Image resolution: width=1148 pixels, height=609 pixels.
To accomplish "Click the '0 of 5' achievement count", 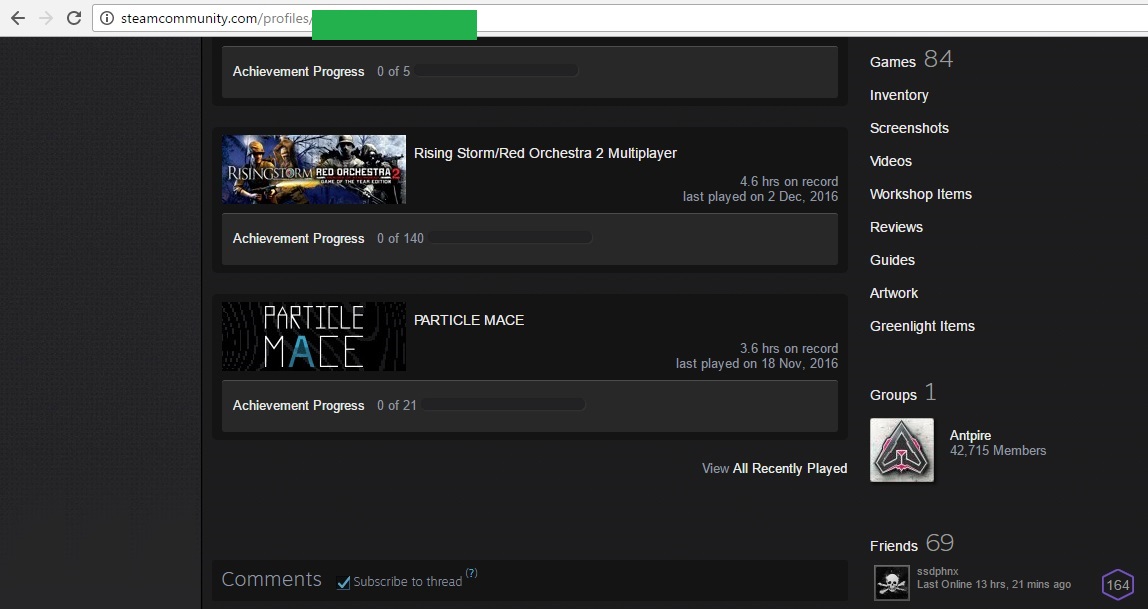I will (393, 71).
